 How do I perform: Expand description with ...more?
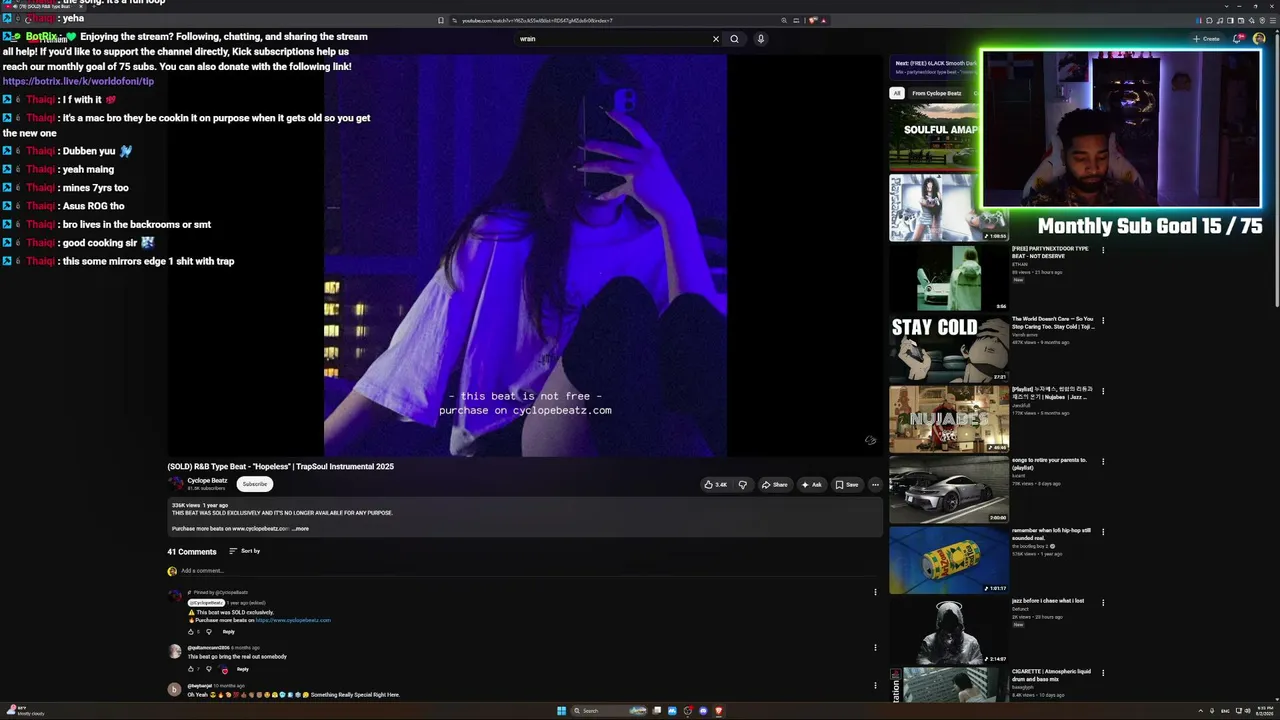point(300,529)
